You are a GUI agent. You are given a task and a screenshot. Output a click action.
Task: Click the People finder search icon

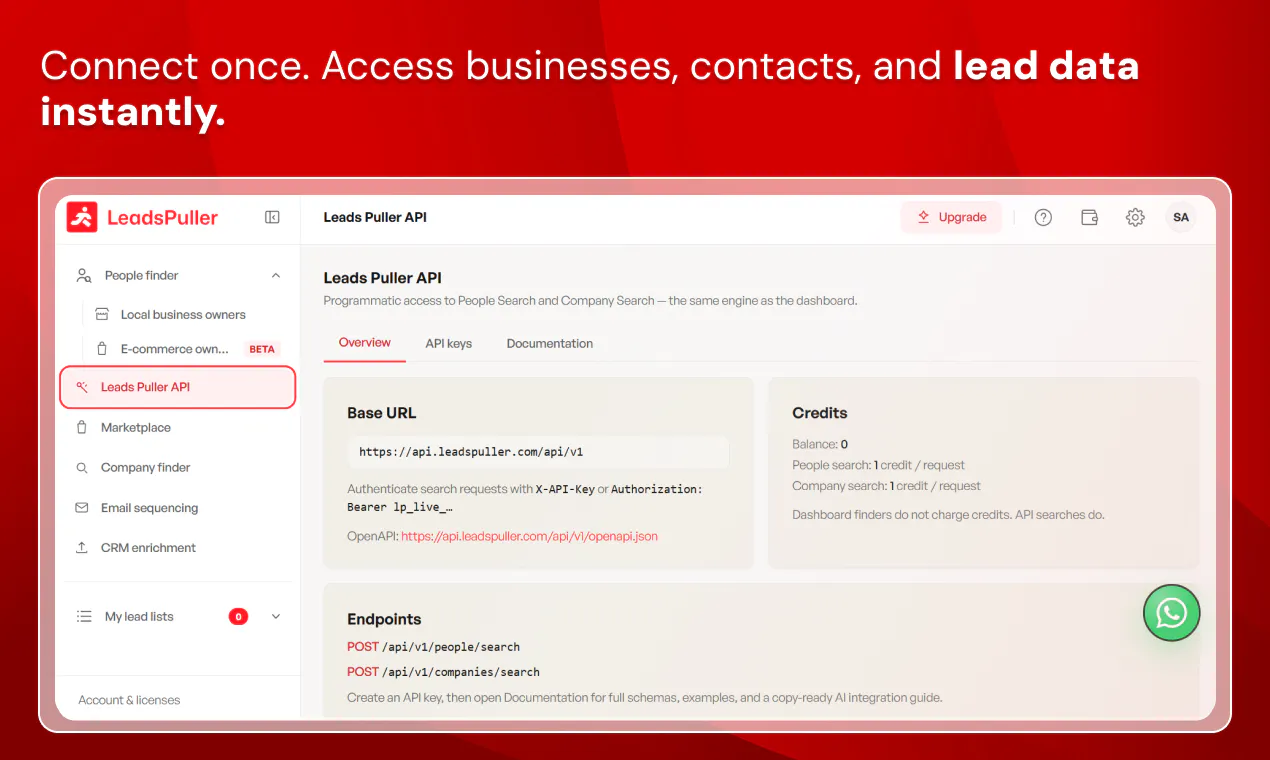point(84,276)
